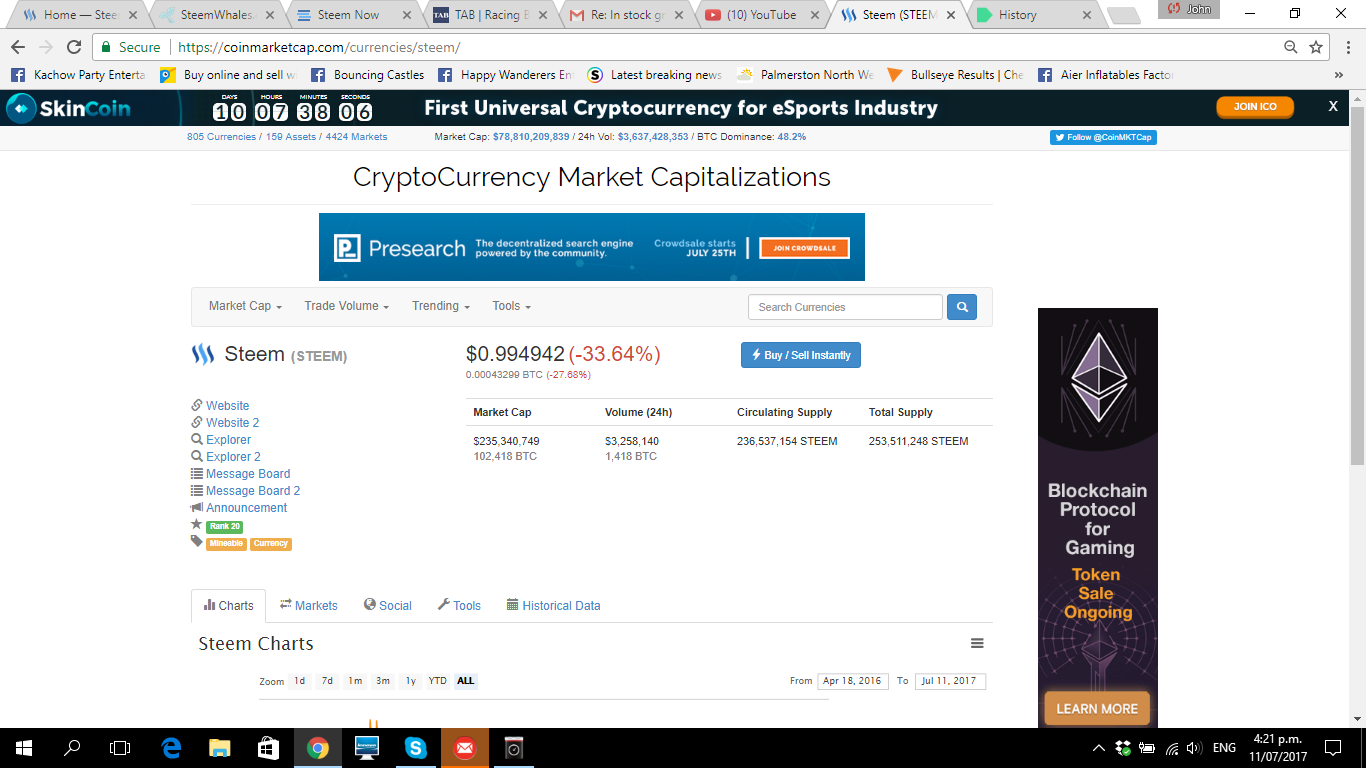Open the Bullseye Results bookmark

coord(955,75)
